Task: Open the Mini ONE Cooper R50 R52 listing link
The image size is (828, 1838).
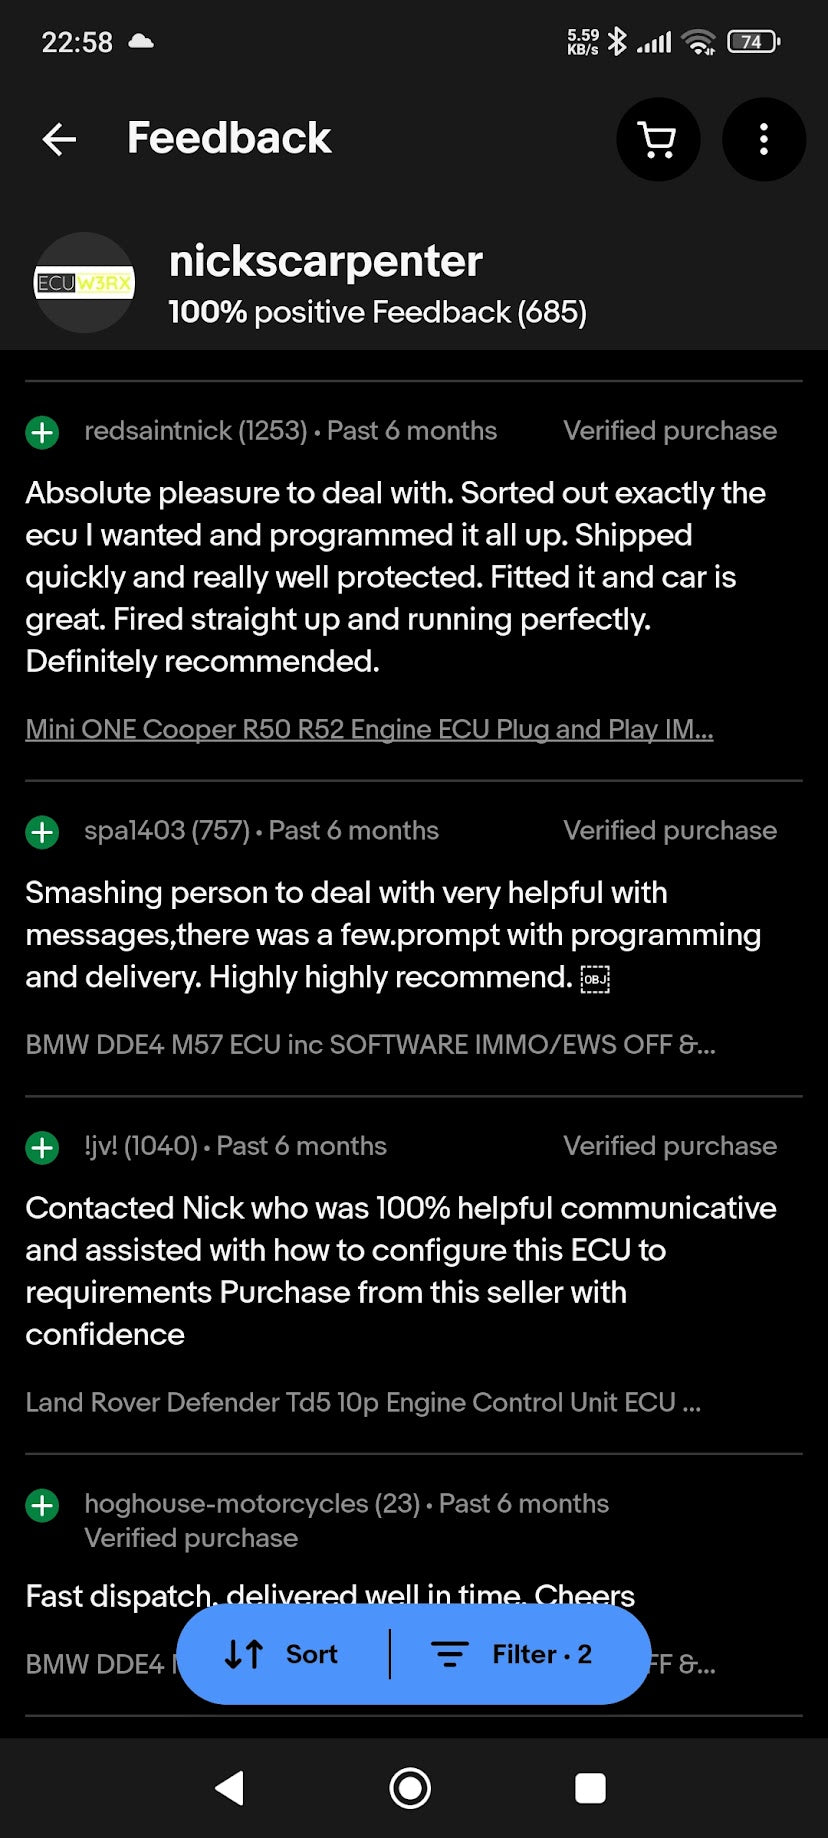Action: (369, 729)
